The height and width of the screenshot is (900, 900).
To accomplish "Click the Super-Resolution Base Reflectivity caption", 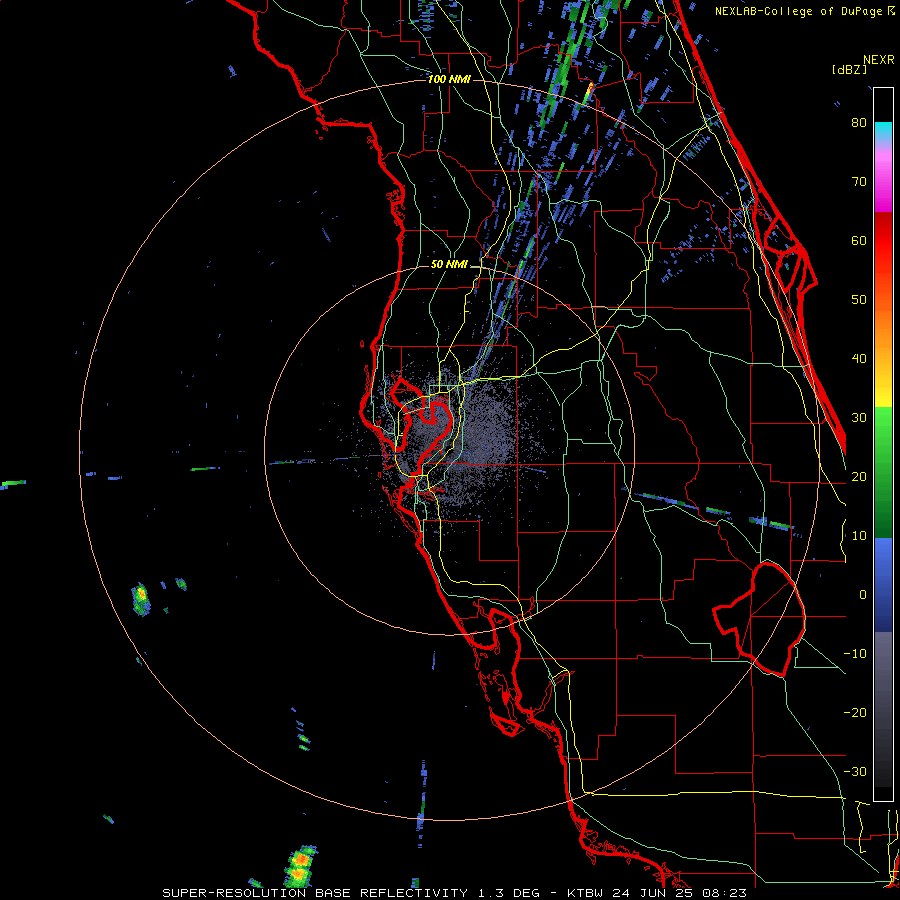I will [455, 893].
